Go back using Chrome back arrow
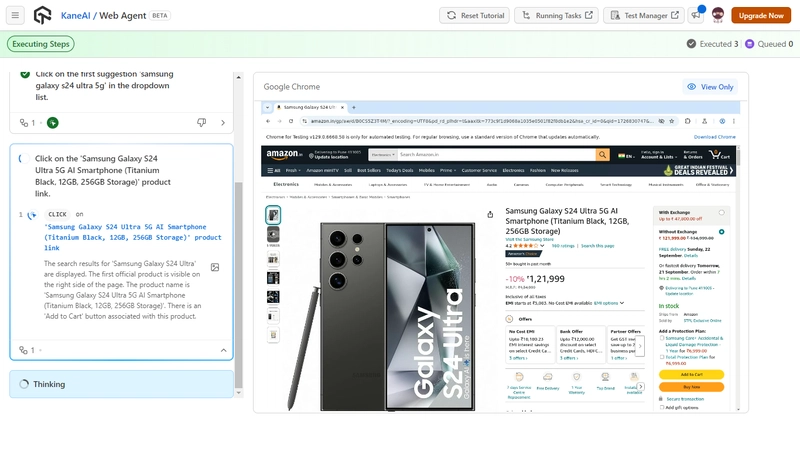Image resolution: width=800 pixels, height=449 pixels. pyautogui.click(x=268, y=121)
